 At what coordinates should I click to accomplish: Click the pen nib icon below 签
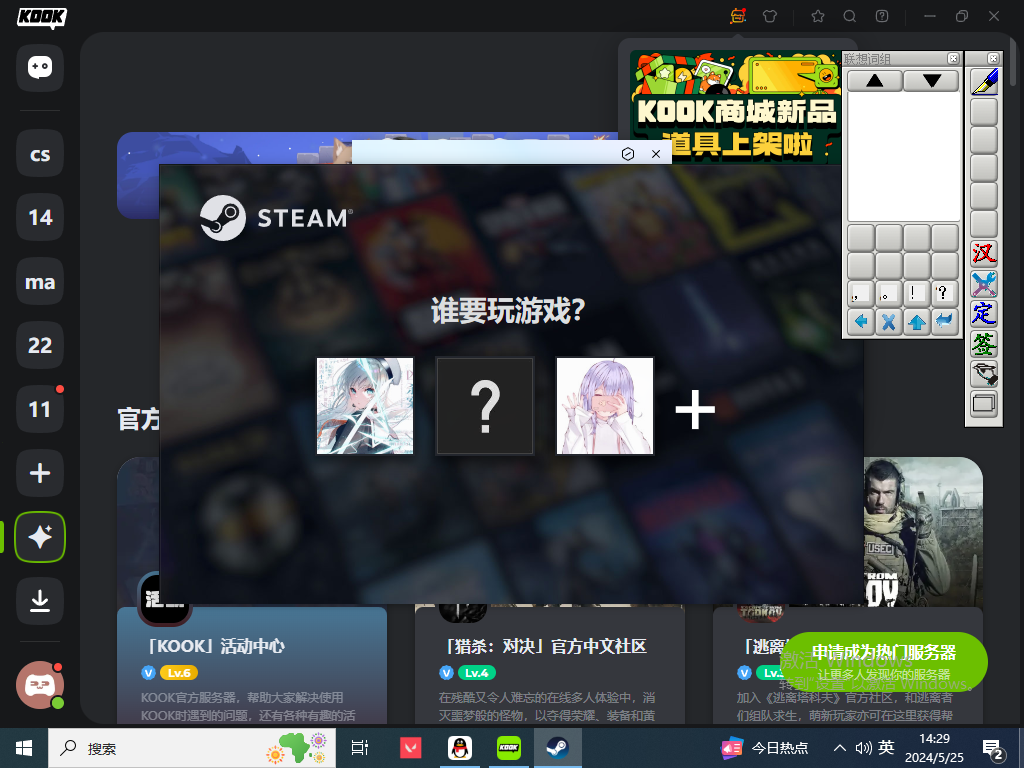tap(984, 374)
